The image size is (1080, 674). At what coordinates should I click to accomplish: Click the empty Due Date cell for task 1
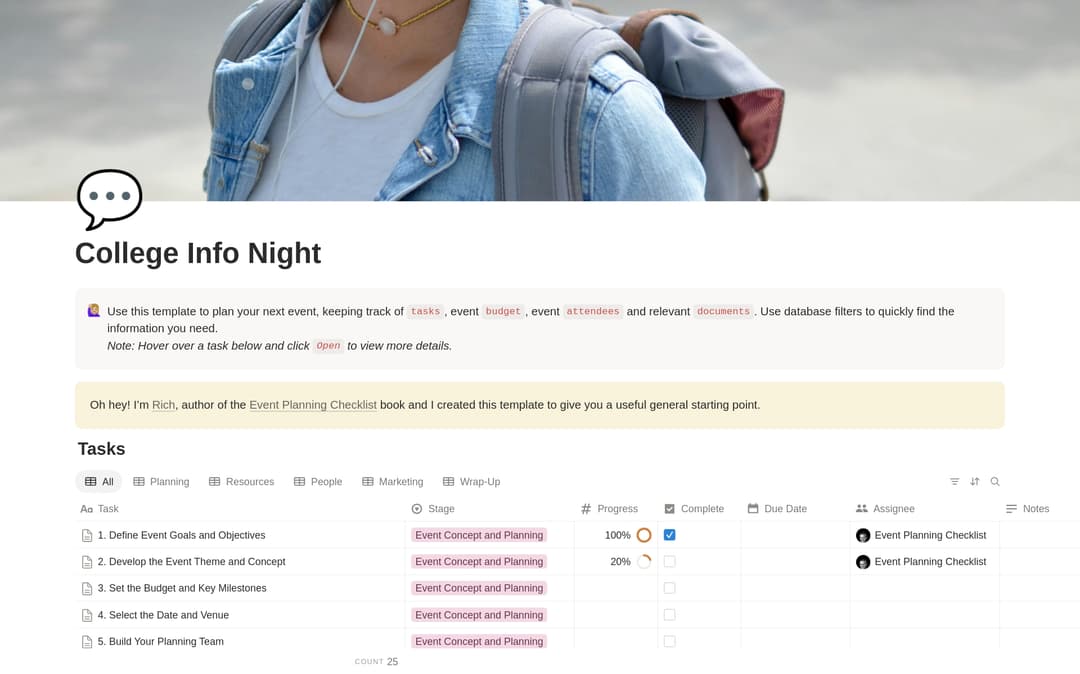coord(796,535)
